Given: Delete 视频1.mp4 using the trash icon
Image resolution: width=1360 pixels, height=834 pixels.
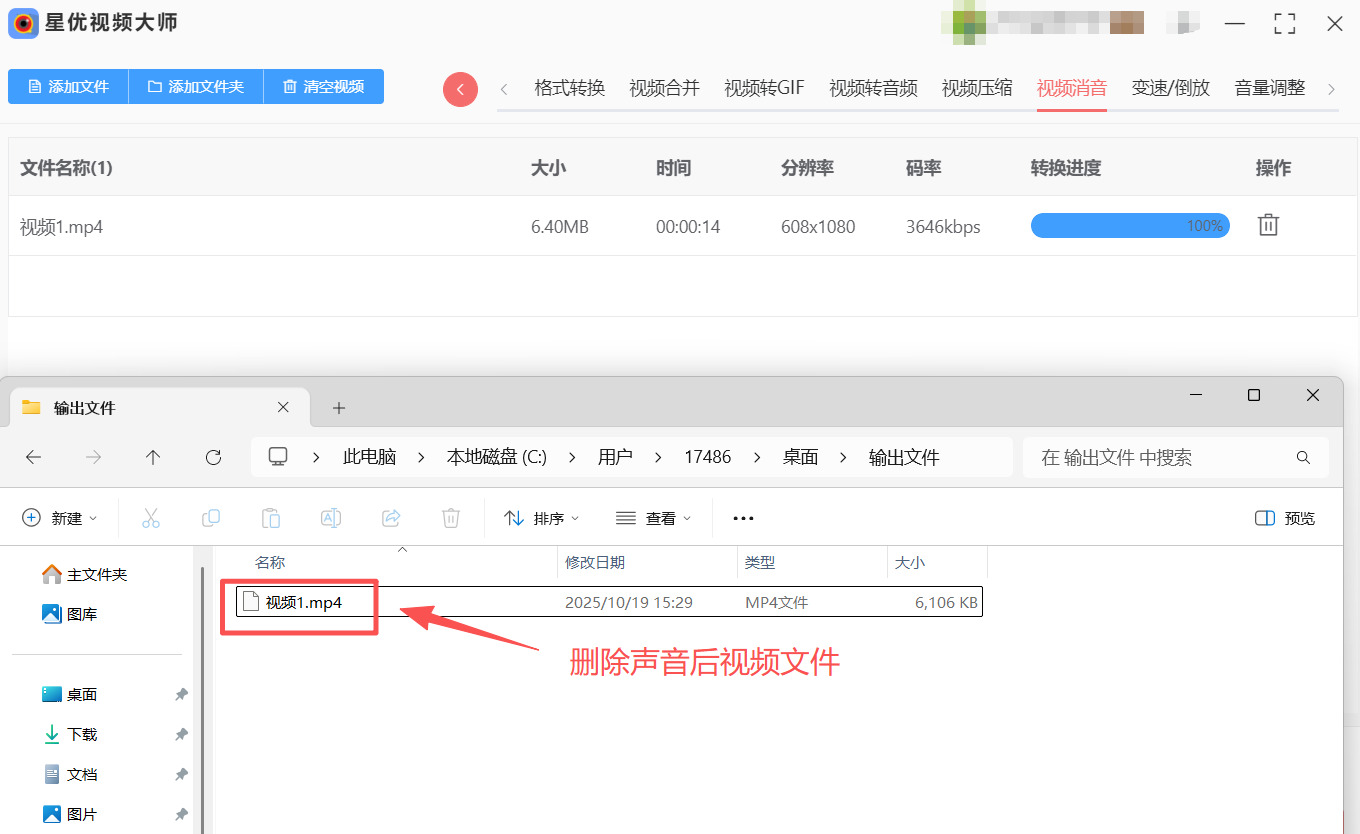Looking at the screenshot, I should (x=1268, y=225).
